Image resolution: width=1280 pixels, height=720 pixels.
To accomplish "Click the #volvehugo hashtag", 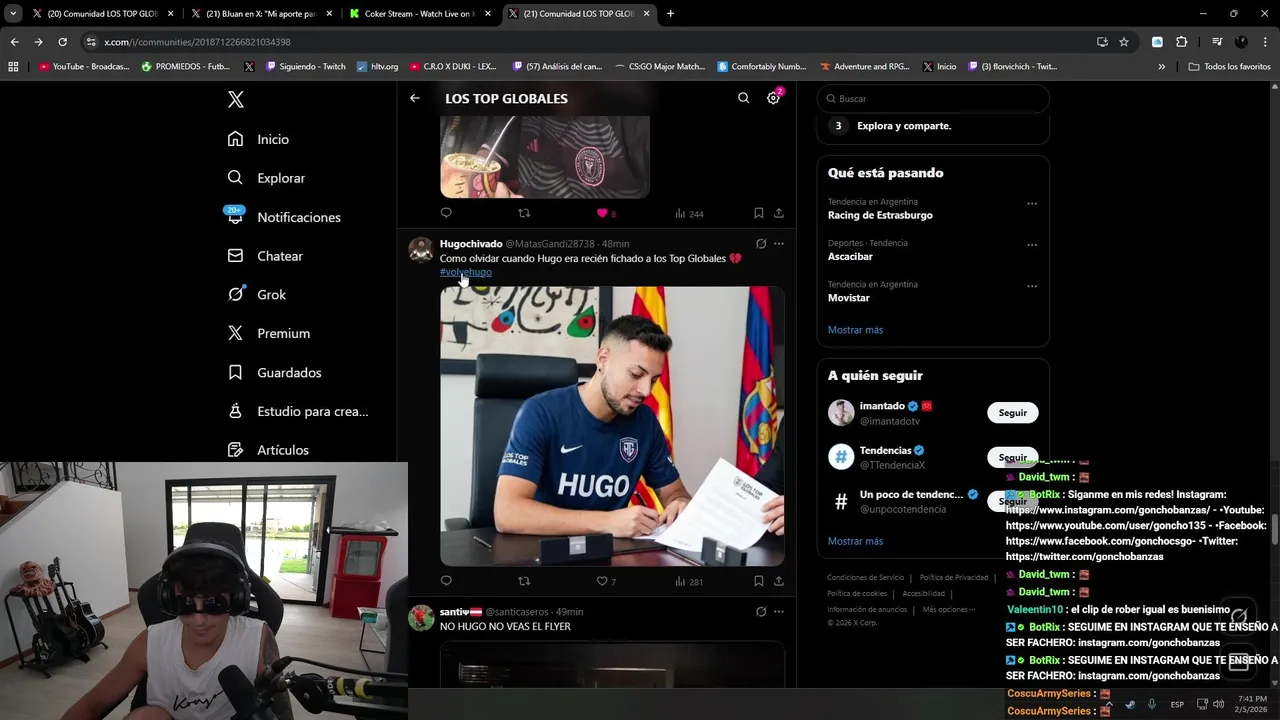I will 466,272.
